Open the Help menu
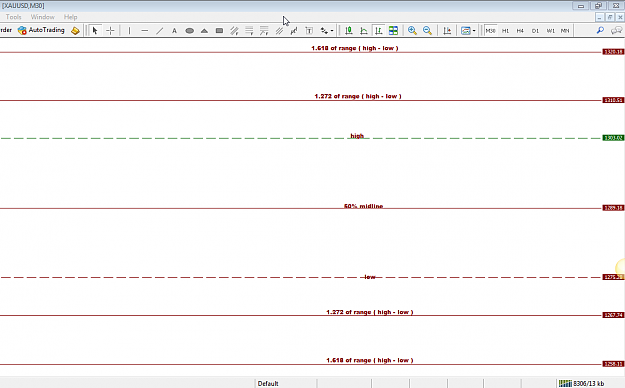Viewport: 625px width, 388px height. click(x=71, y=17)
